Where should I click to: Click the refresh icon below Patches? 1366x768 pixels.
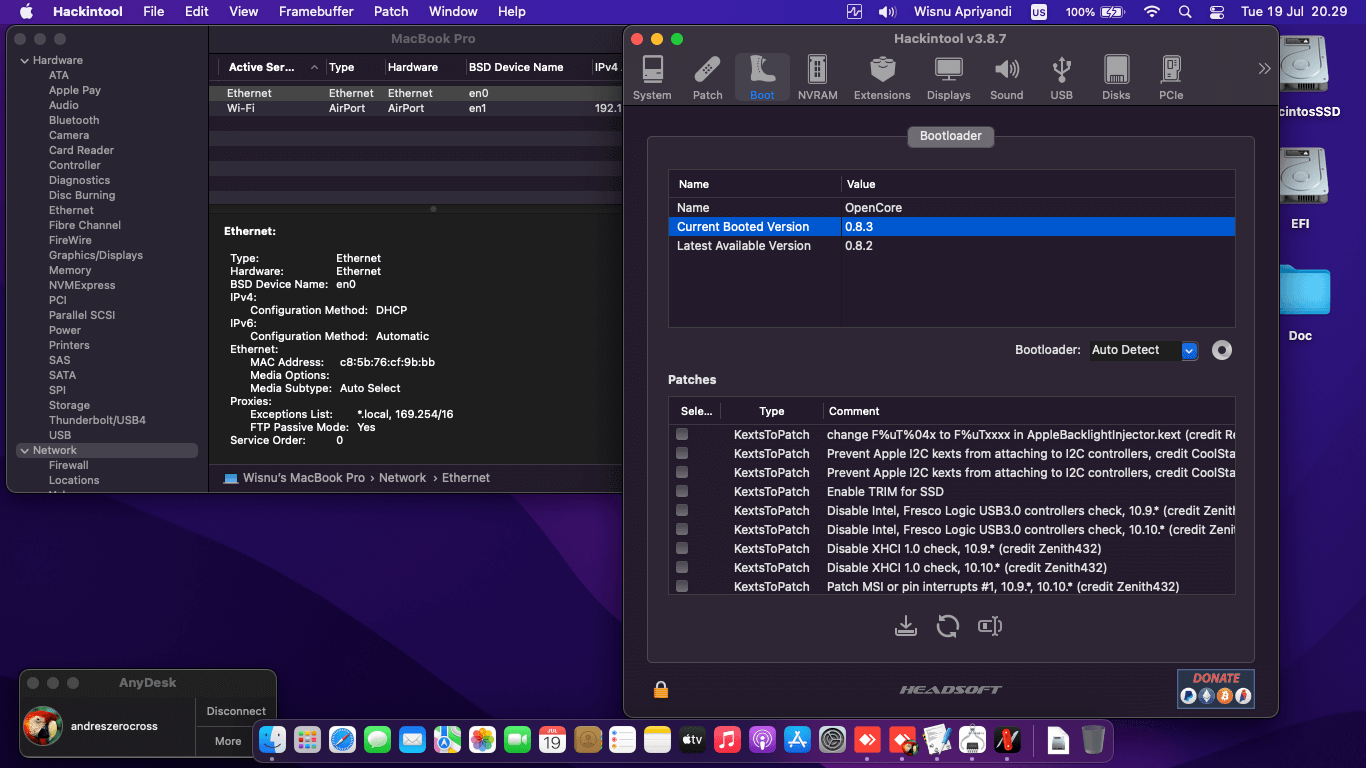tap(947, 626)
